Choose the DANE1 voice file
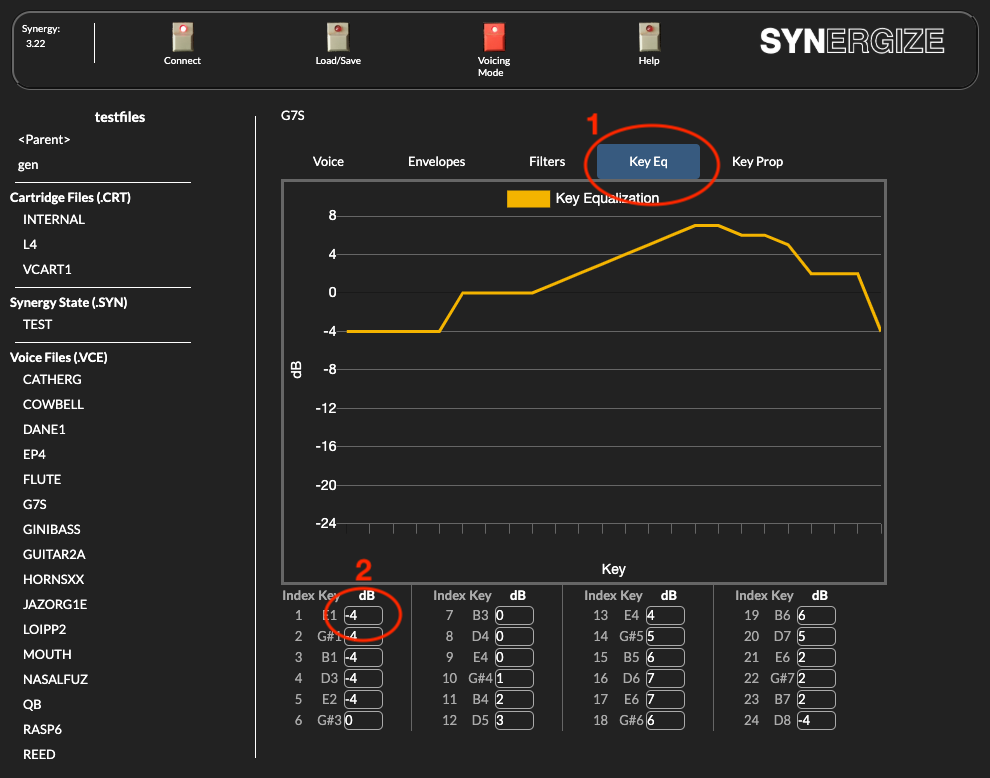The image size is (990, 778). coord(44,429)
